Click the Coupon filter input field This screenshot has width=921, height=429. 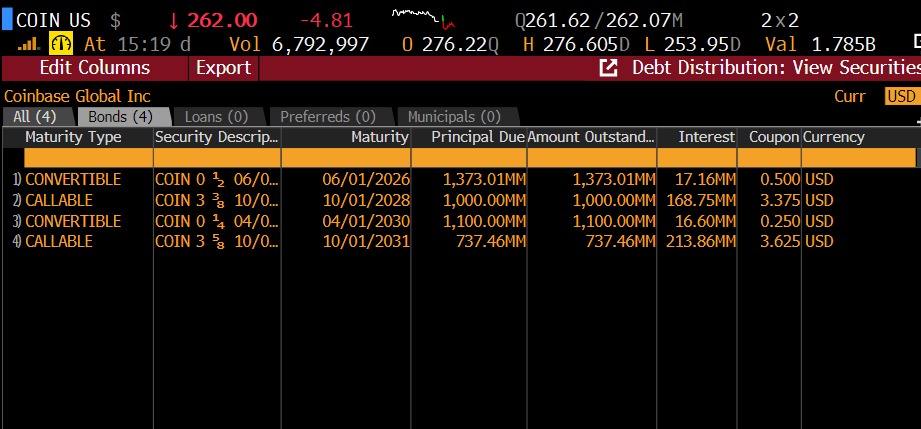pyautogui.click(x=769, y=157)
